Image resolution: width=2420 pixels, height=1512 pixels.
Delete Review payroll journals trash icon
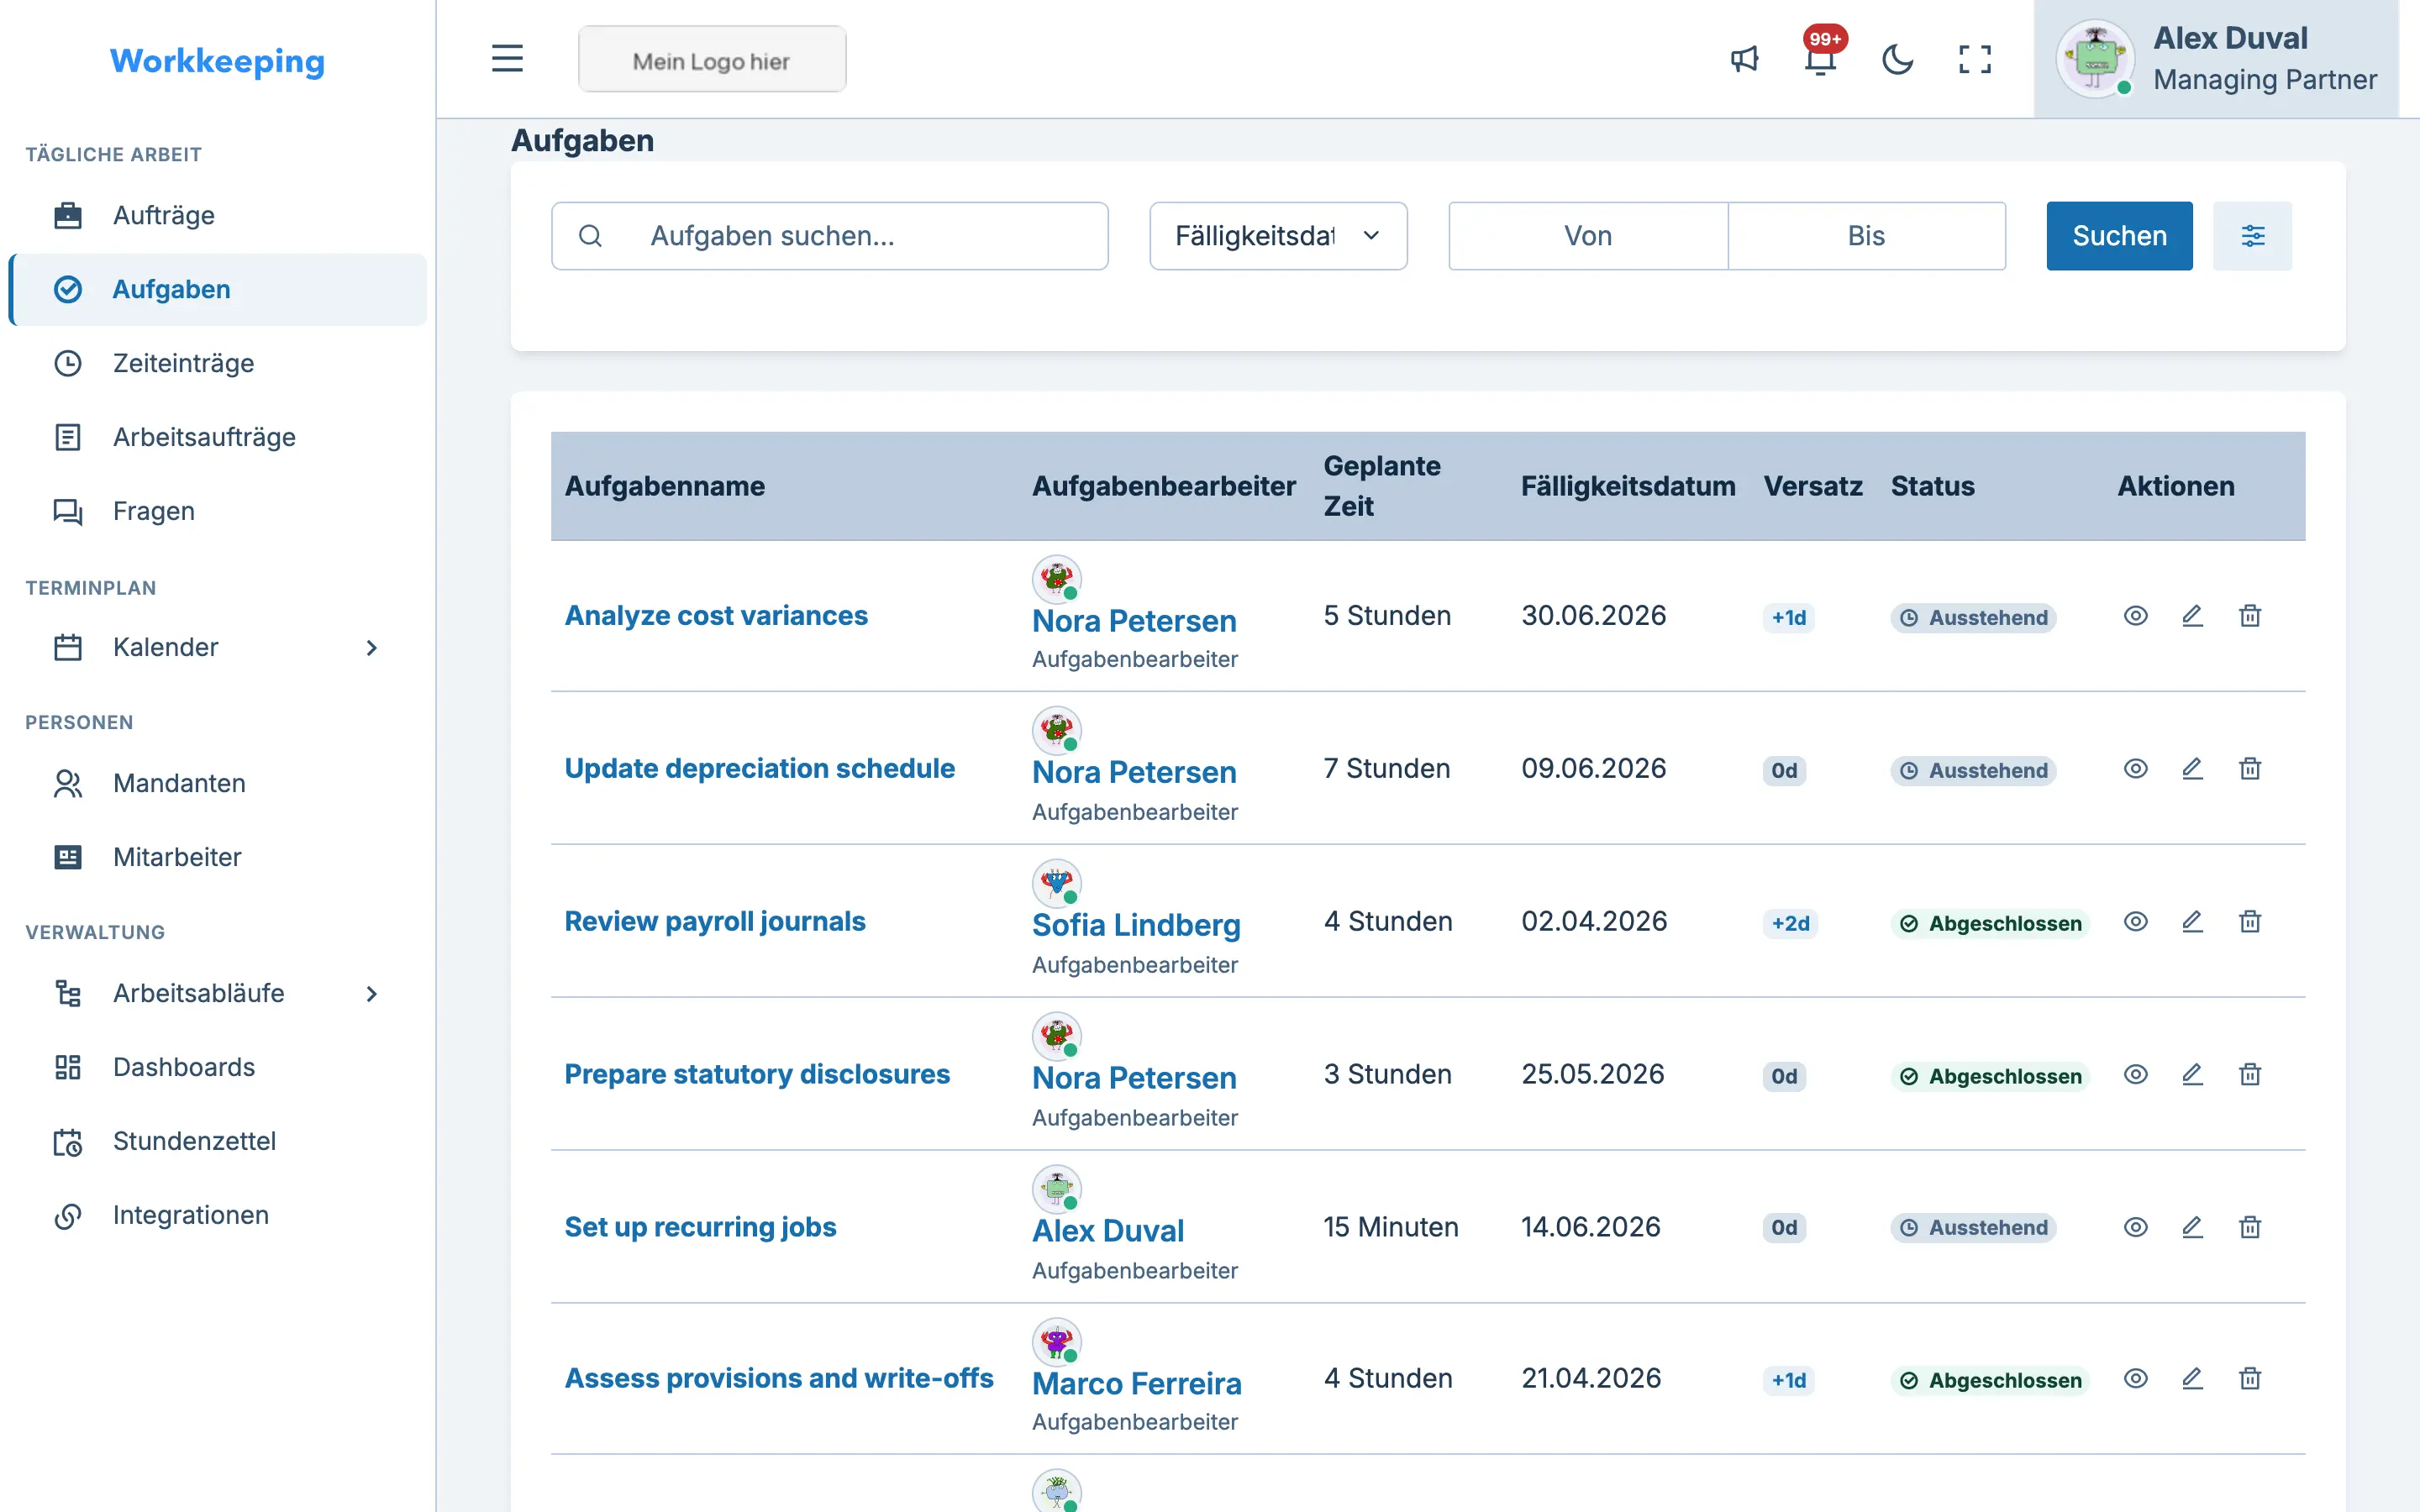point(2250,922)
